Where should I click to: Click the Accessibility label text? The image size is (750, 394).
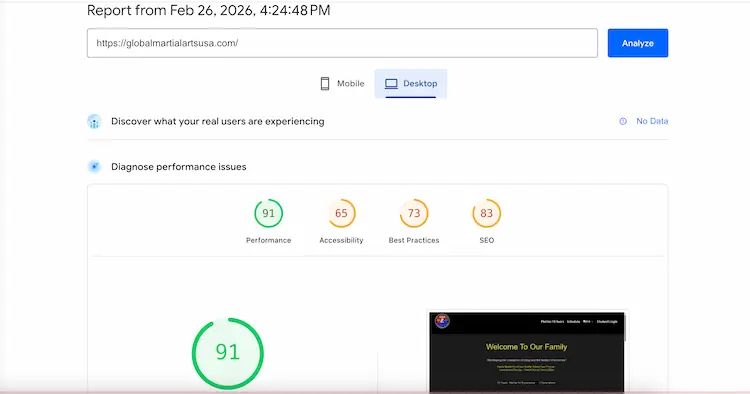point(341,240)
